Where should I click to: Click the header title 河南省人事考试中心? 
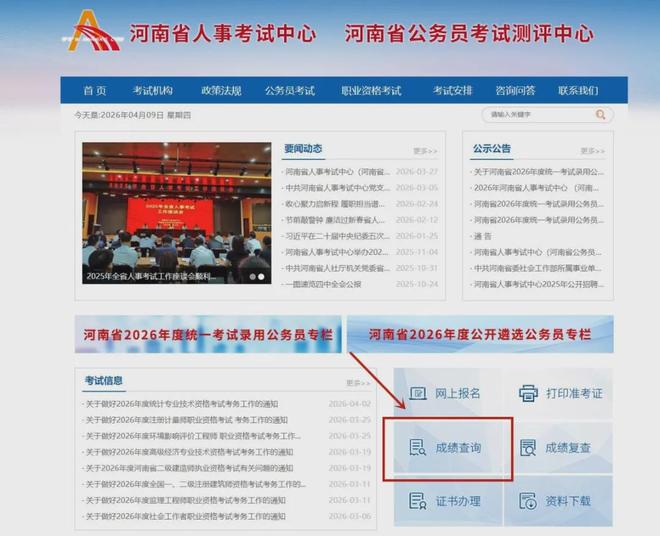click(x=223, y=33)
